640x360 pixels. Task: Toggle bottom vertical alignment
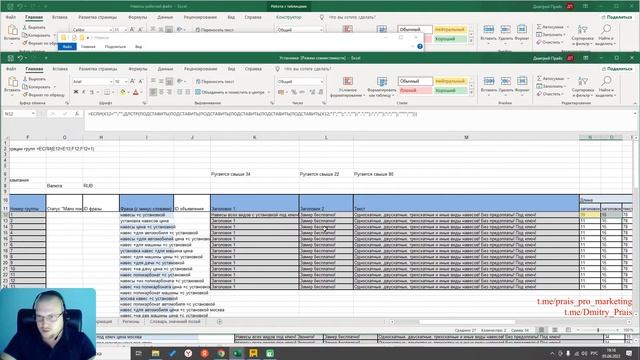click(x=169, y=81)
